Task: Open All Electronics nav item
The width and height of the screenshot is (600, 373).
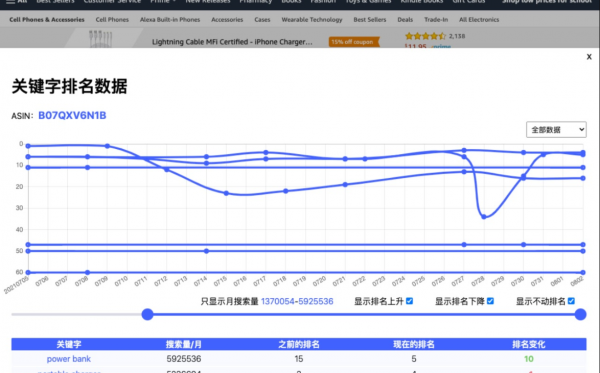Action: (x=479, y=20)
